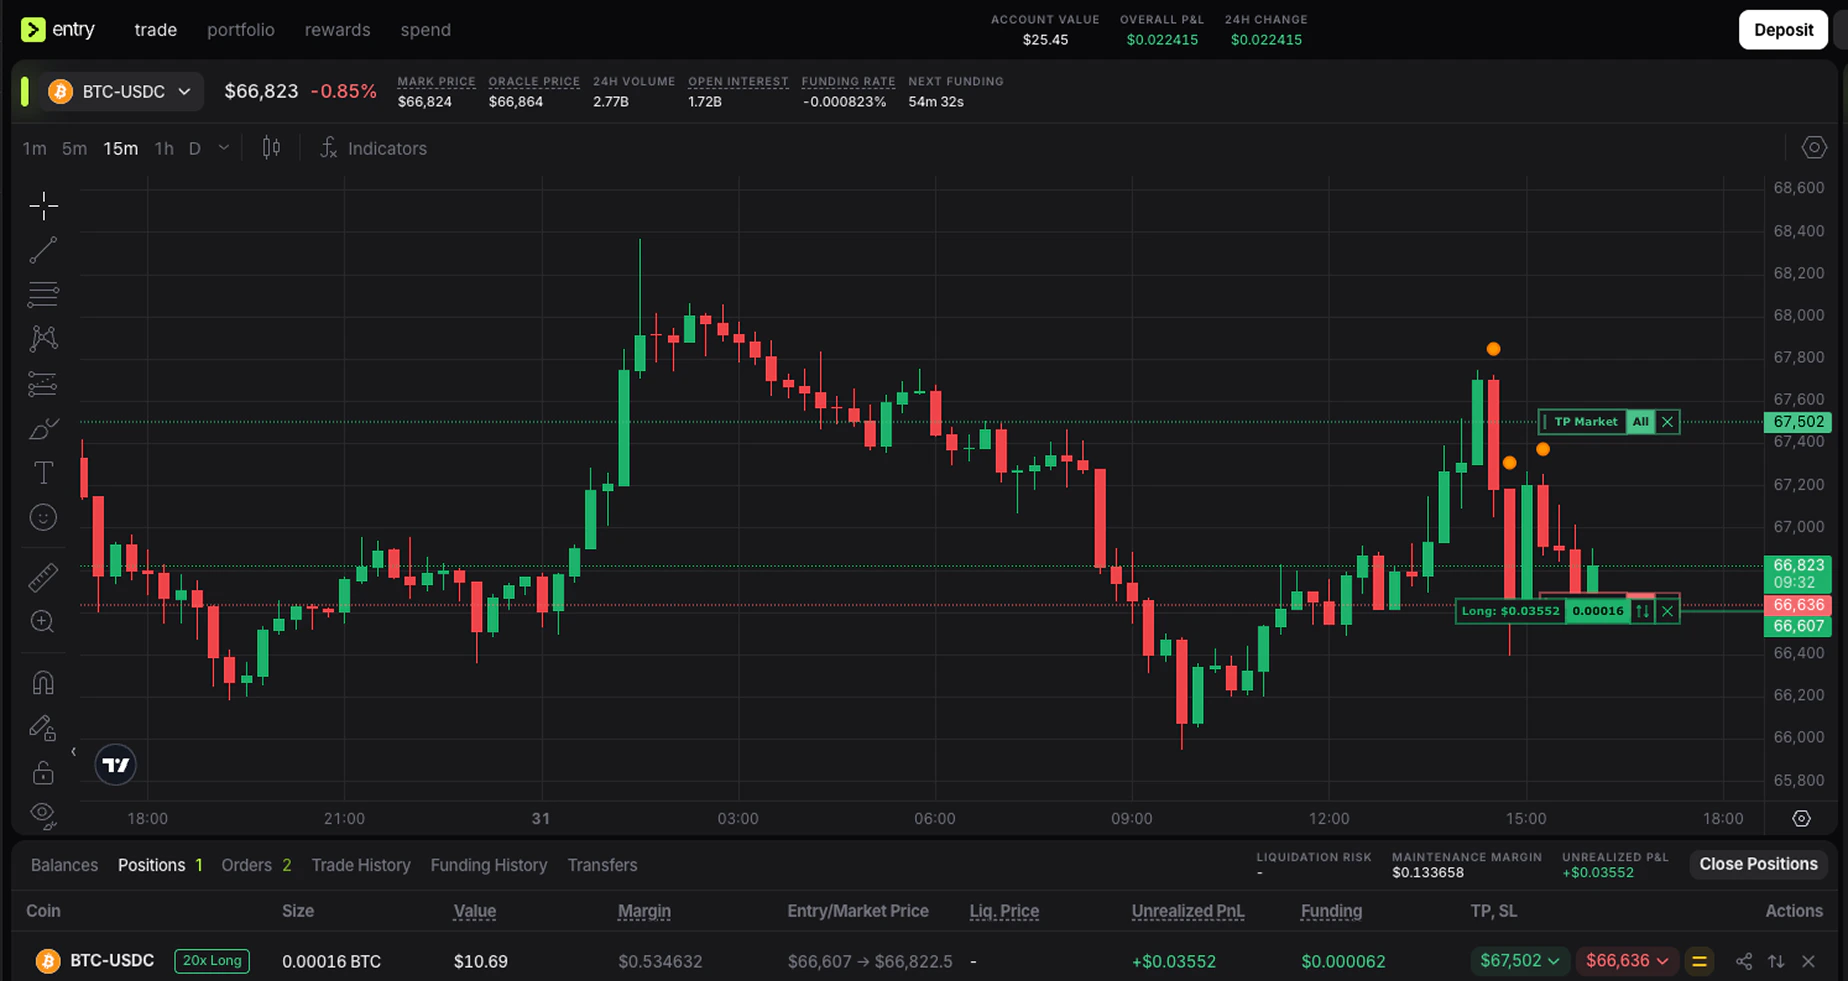Sort by Value column header
This screenshot has height=981, width=1848.
[475, 911]
